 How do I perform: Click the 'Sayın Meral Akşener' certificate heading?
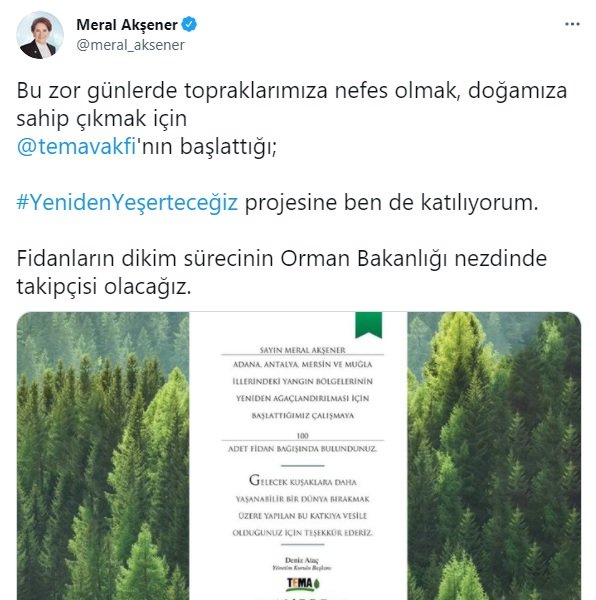click(302, 350)
